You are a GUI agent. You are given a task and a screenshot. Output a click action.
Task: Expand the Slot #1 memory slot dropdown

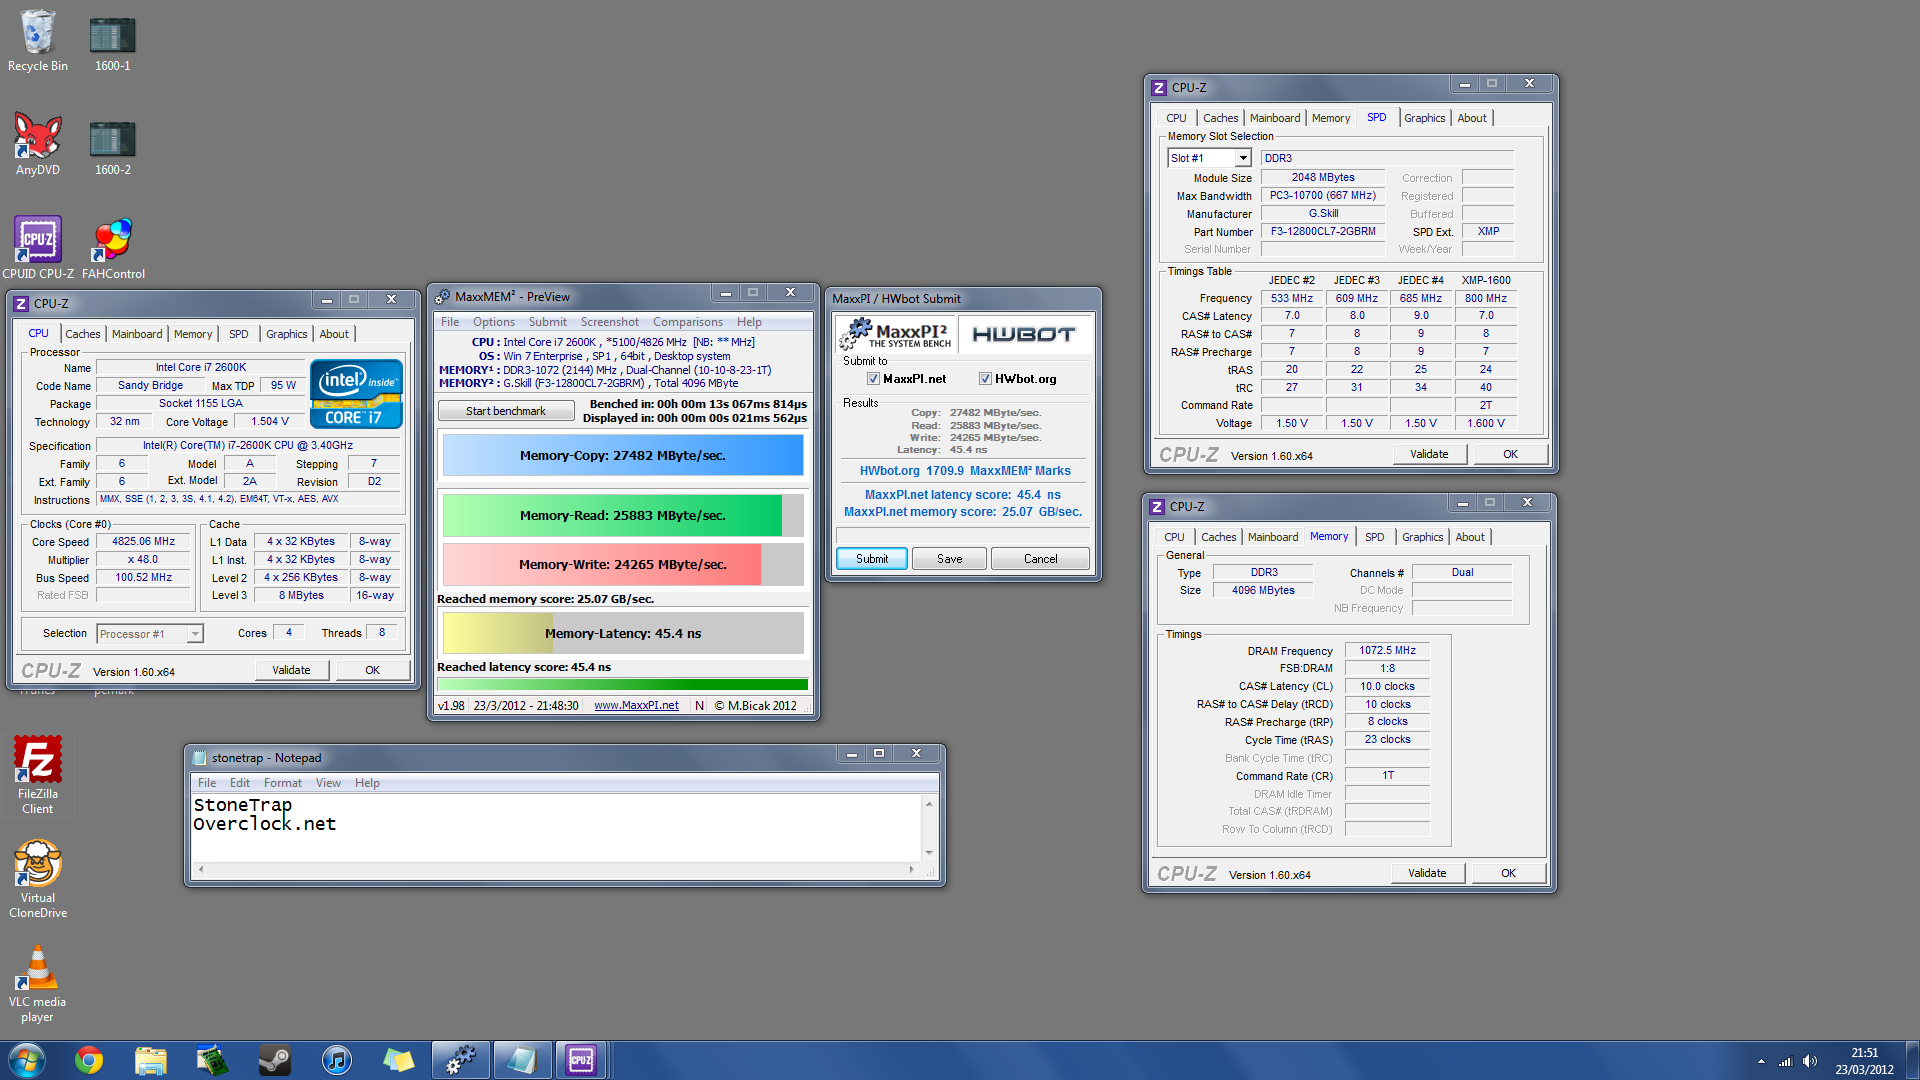pyautogui.click(x=1242, y=158)
